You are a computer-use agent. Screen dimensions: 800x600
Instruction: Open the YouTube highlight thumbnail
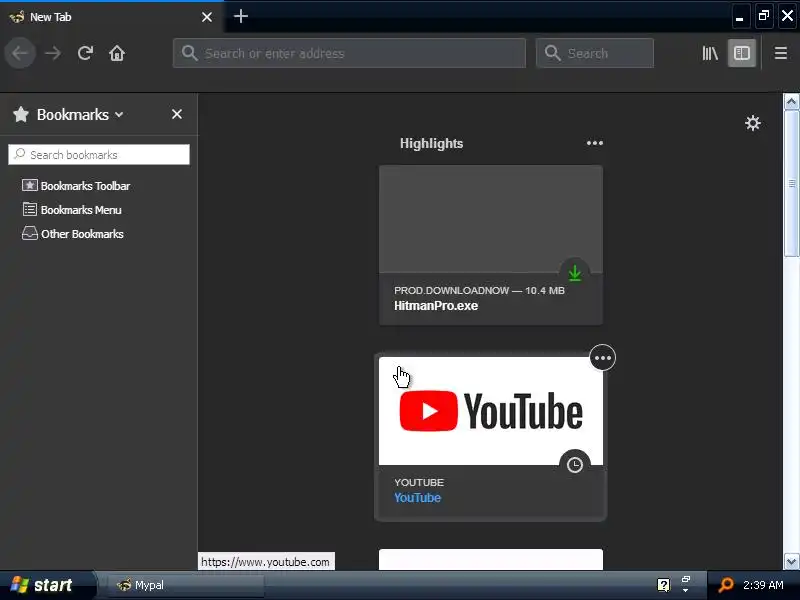click(491, 411)
